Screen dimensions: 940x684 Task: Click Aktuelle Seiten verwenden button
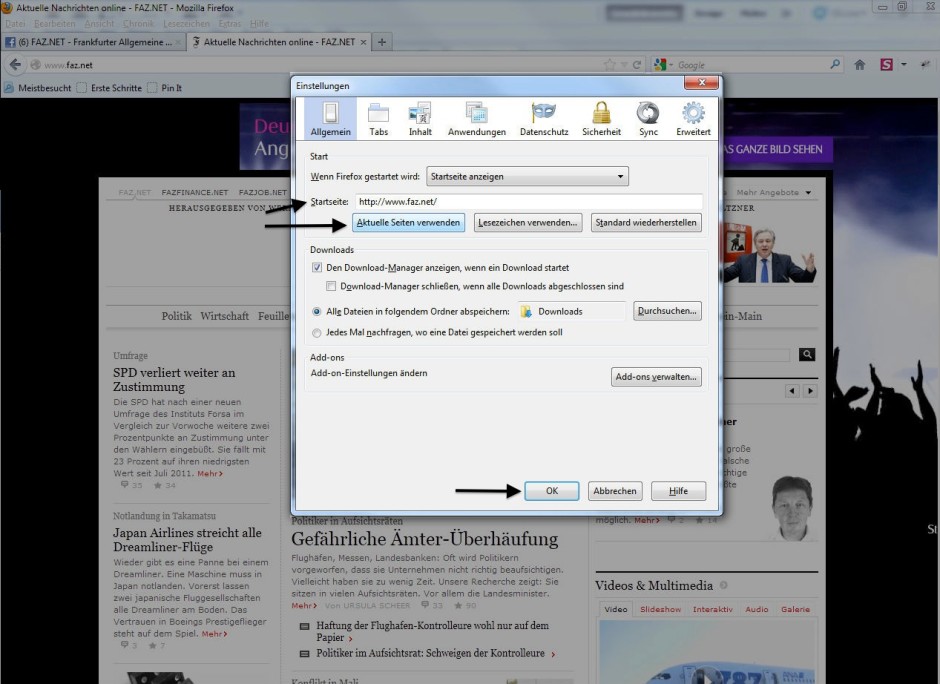point(408,223)
